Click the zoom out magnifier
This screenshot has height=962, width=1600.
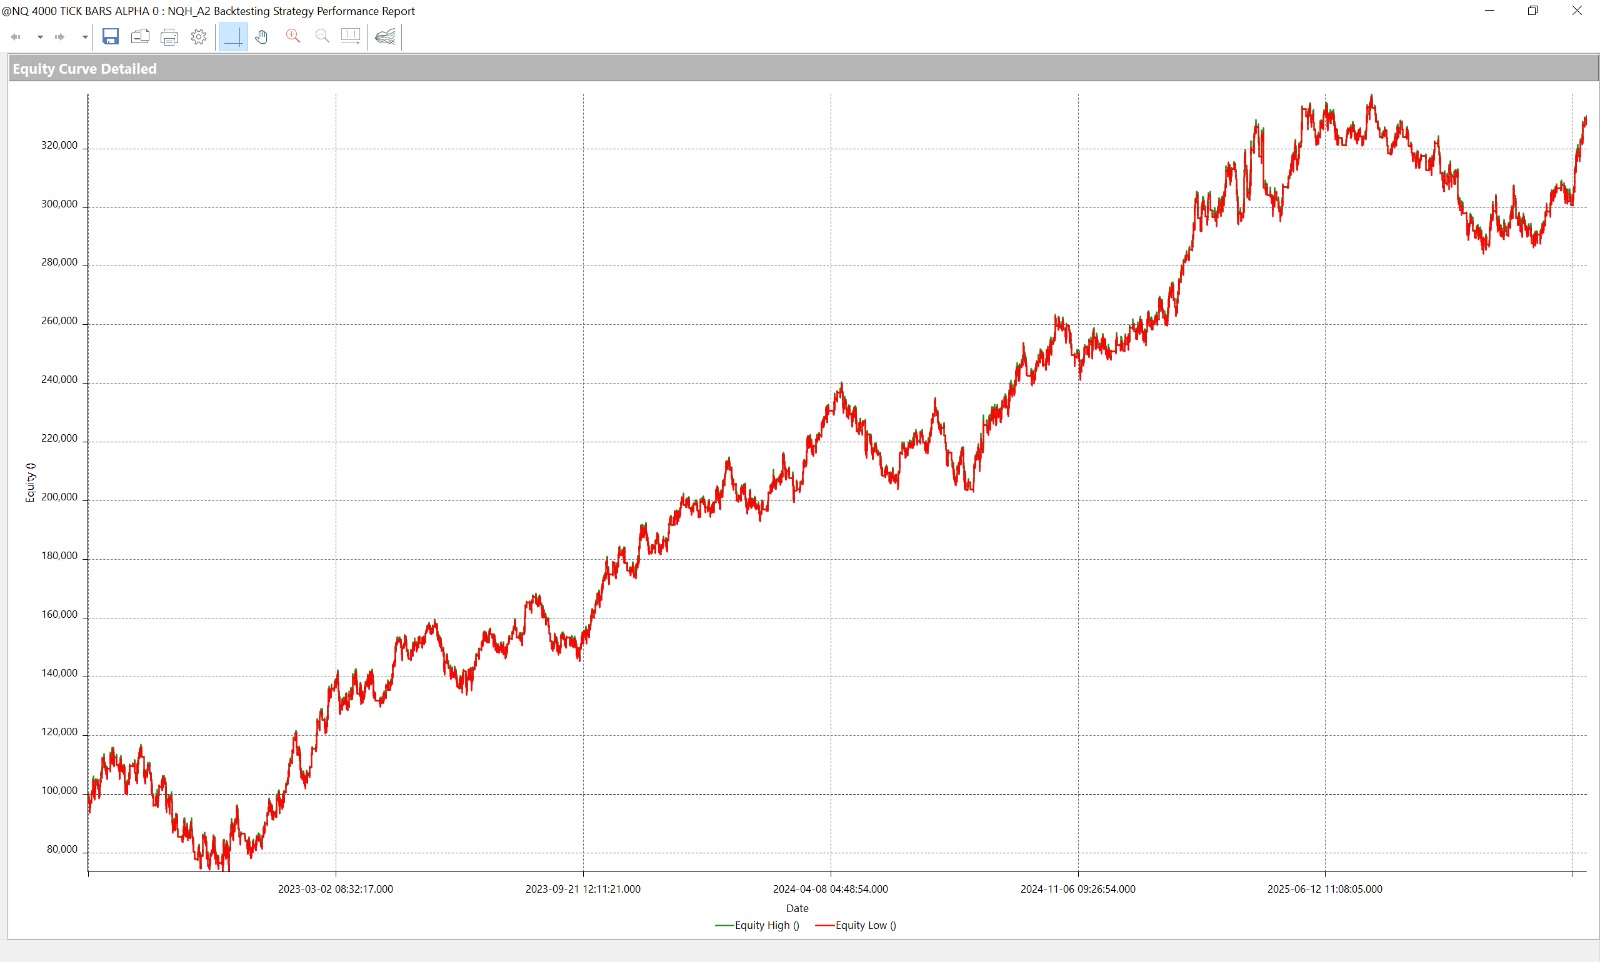tap(322, 37)
